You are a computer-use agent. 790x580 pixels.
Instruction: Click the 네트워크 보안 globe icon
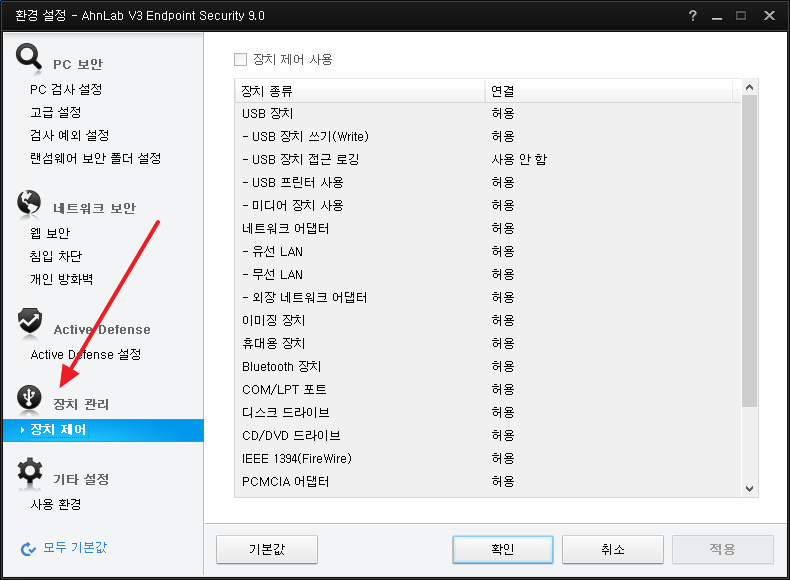click(29, 203)
